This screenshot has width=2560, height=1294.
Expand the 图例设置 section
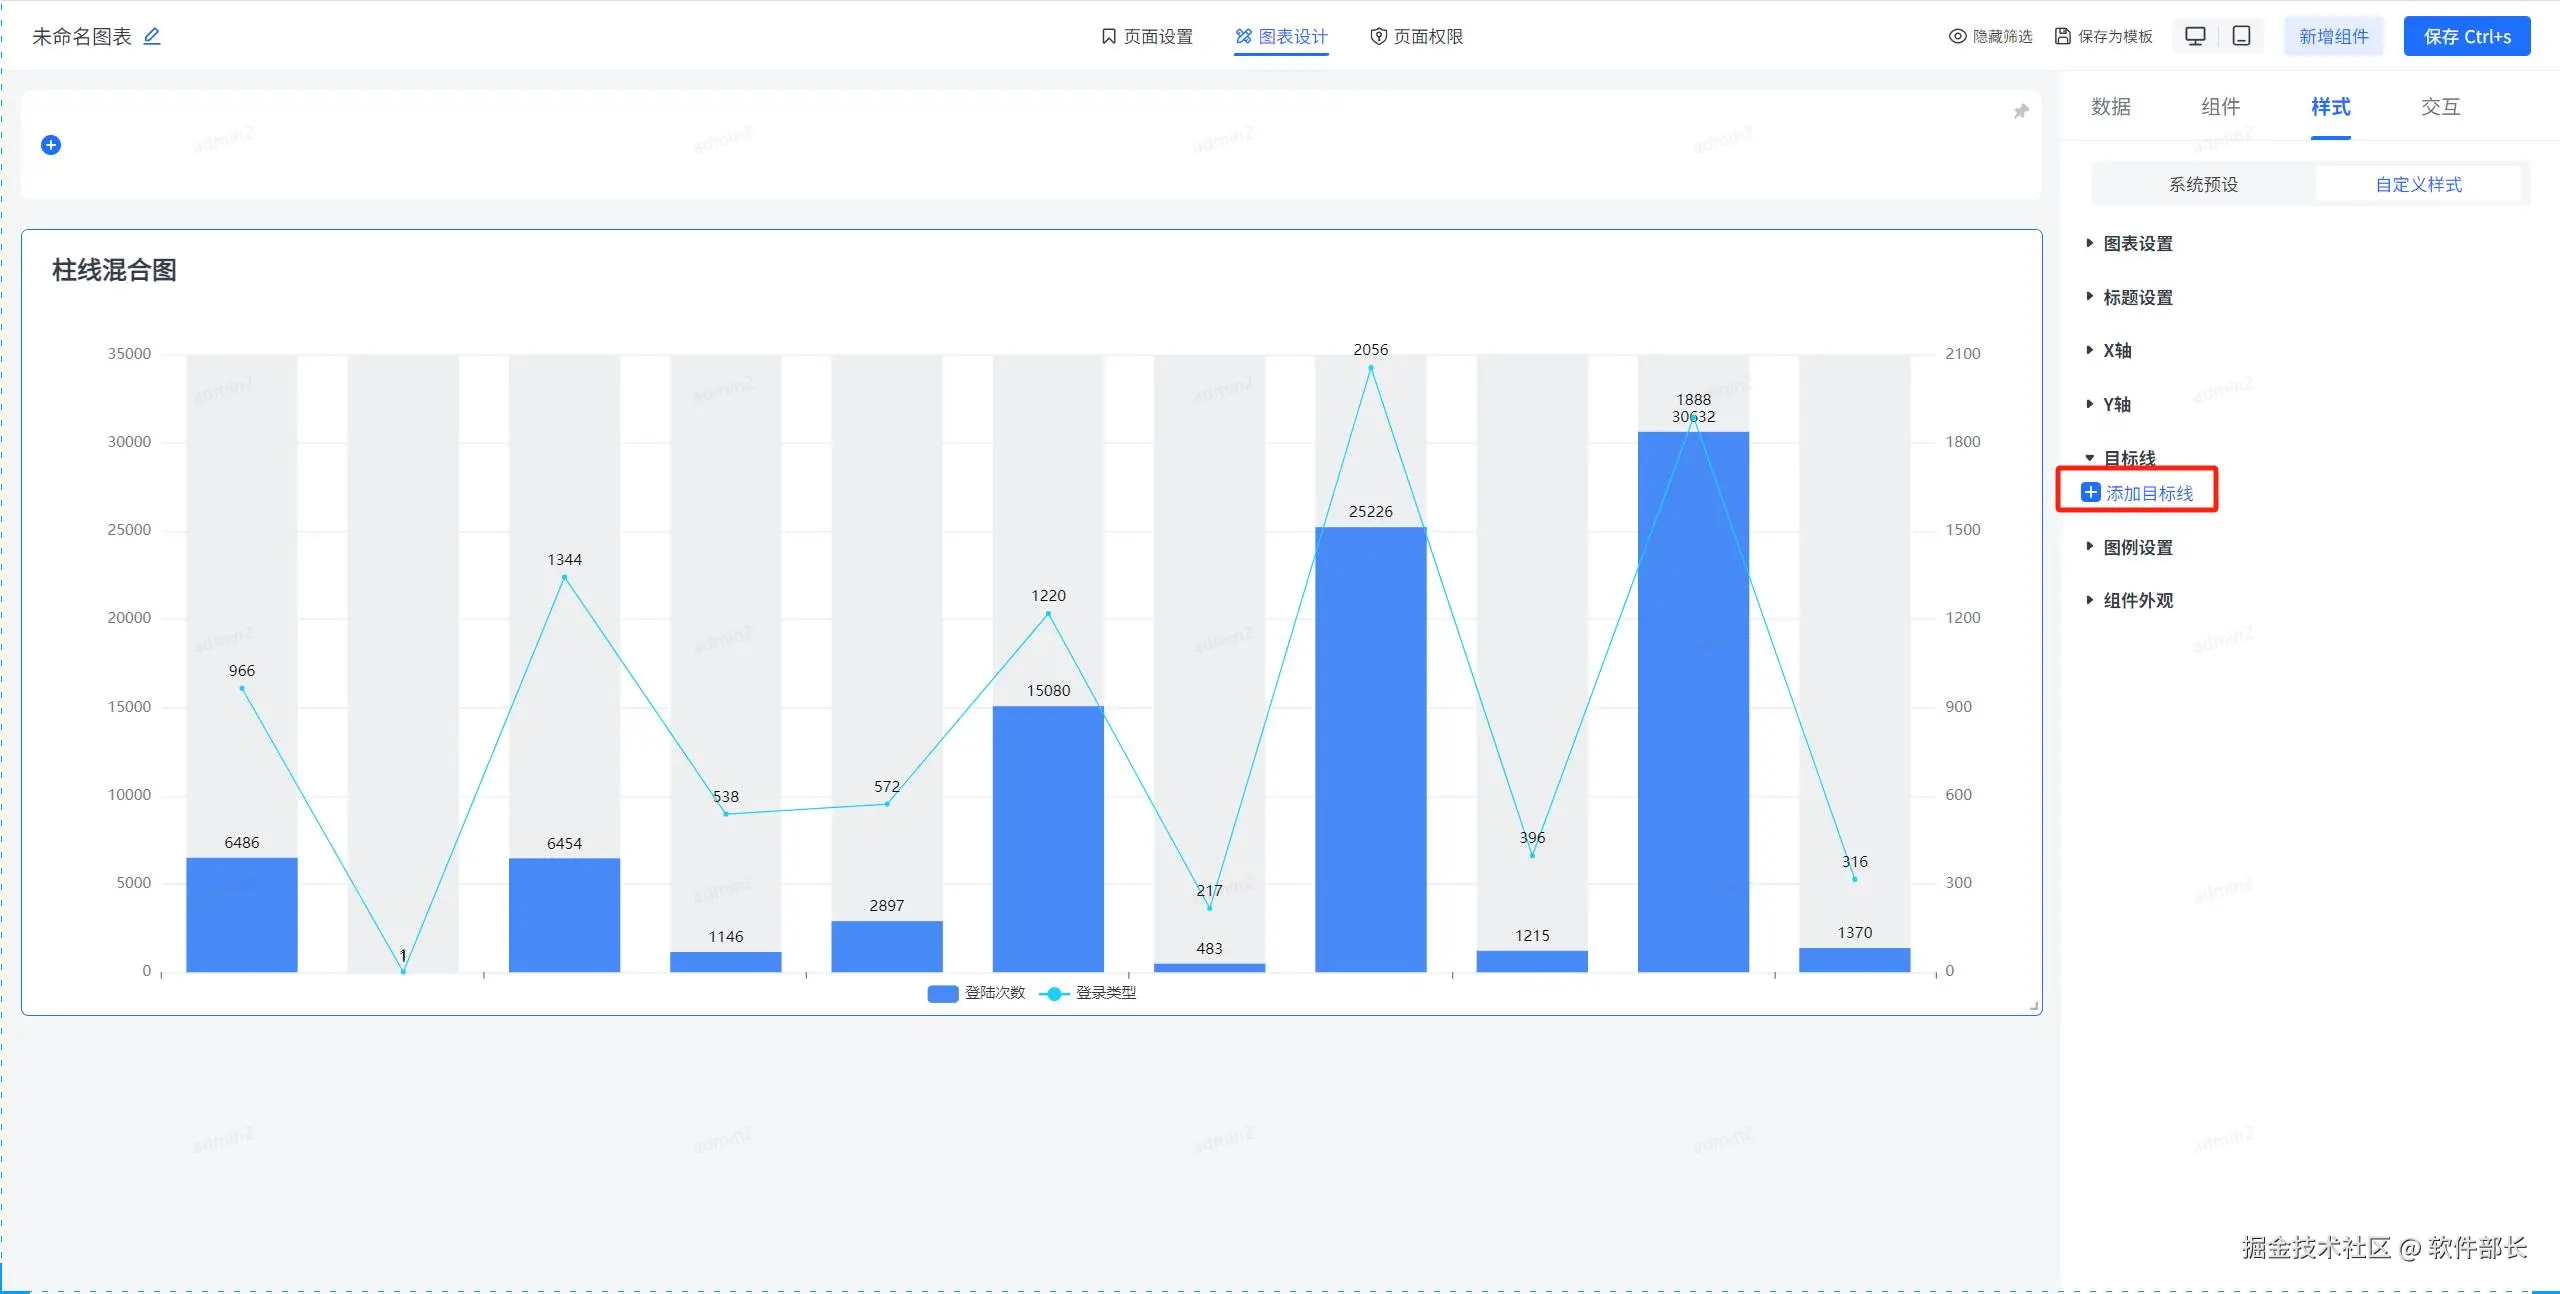coord(2137,548)
